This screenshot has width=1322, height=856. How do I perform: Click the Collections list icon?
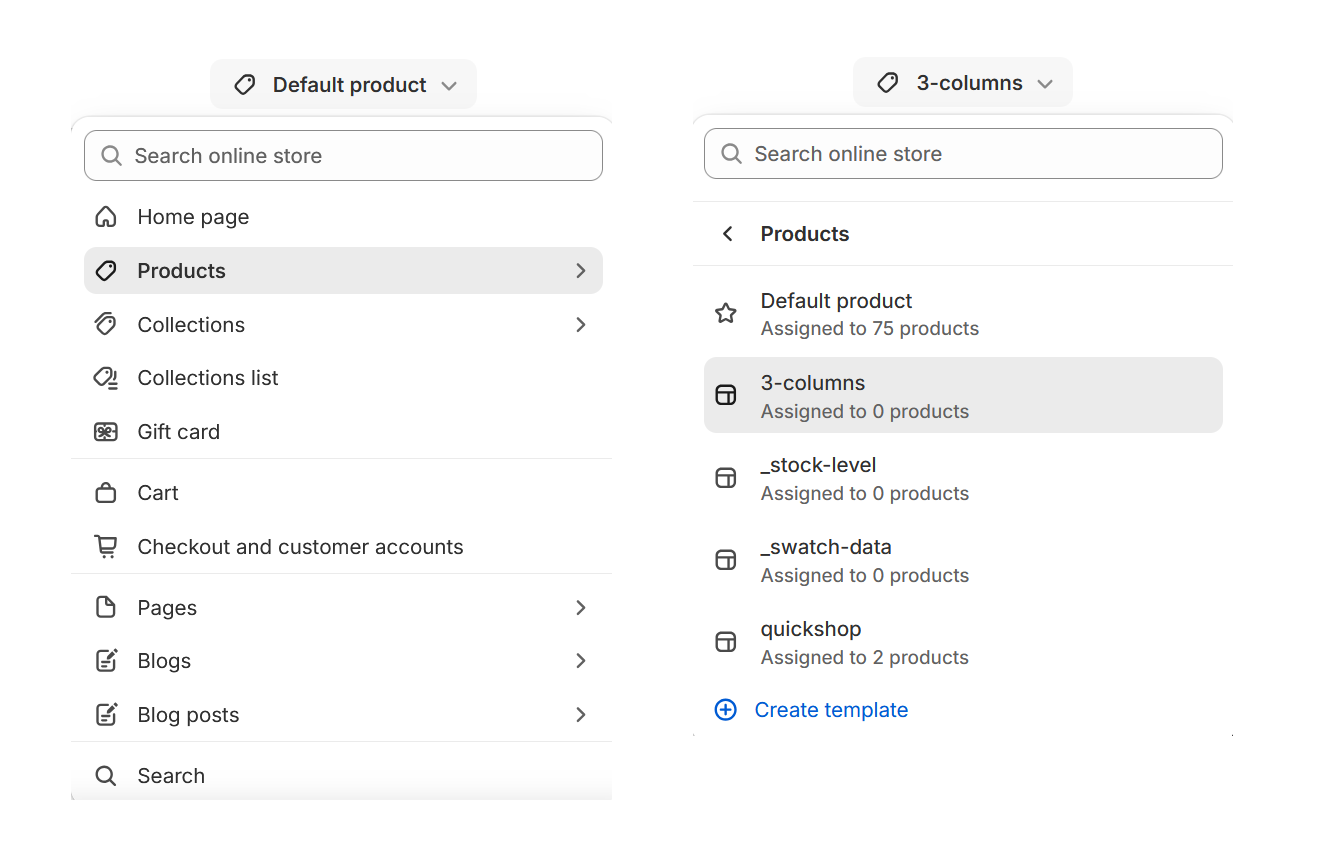tap(105, 378)
